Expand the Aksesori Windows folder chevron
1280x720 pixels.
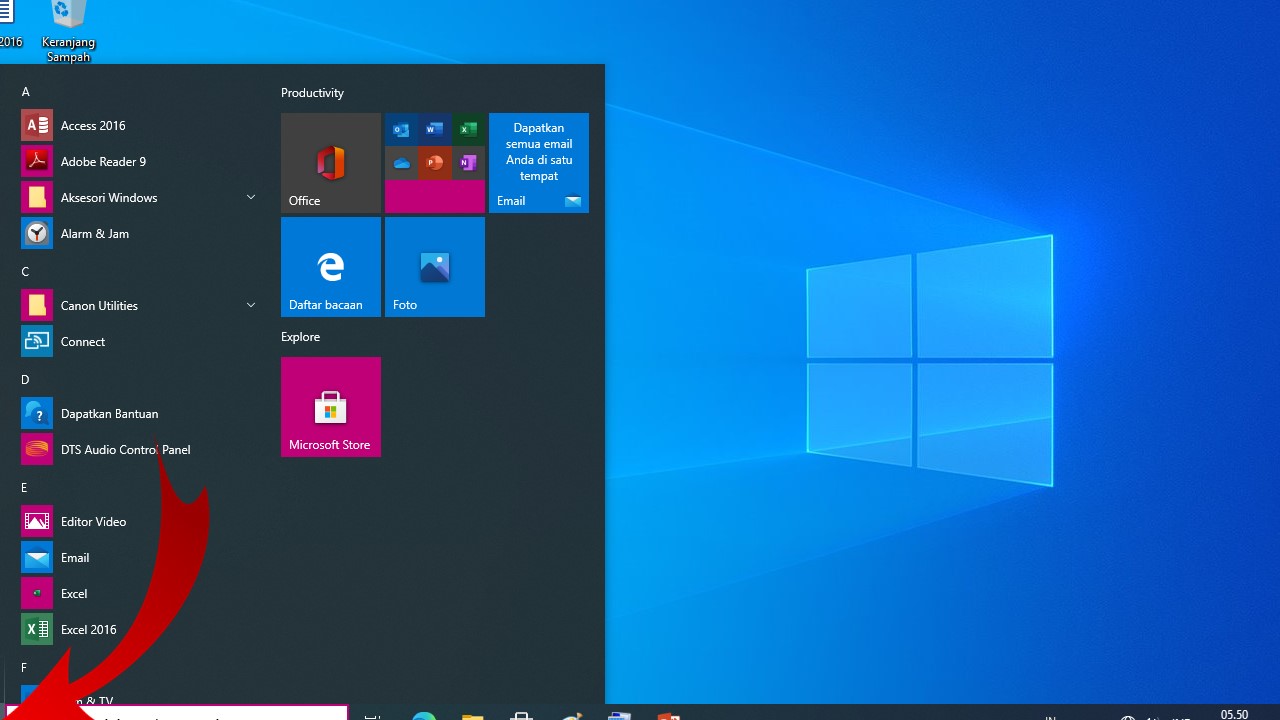coord(251,197)
